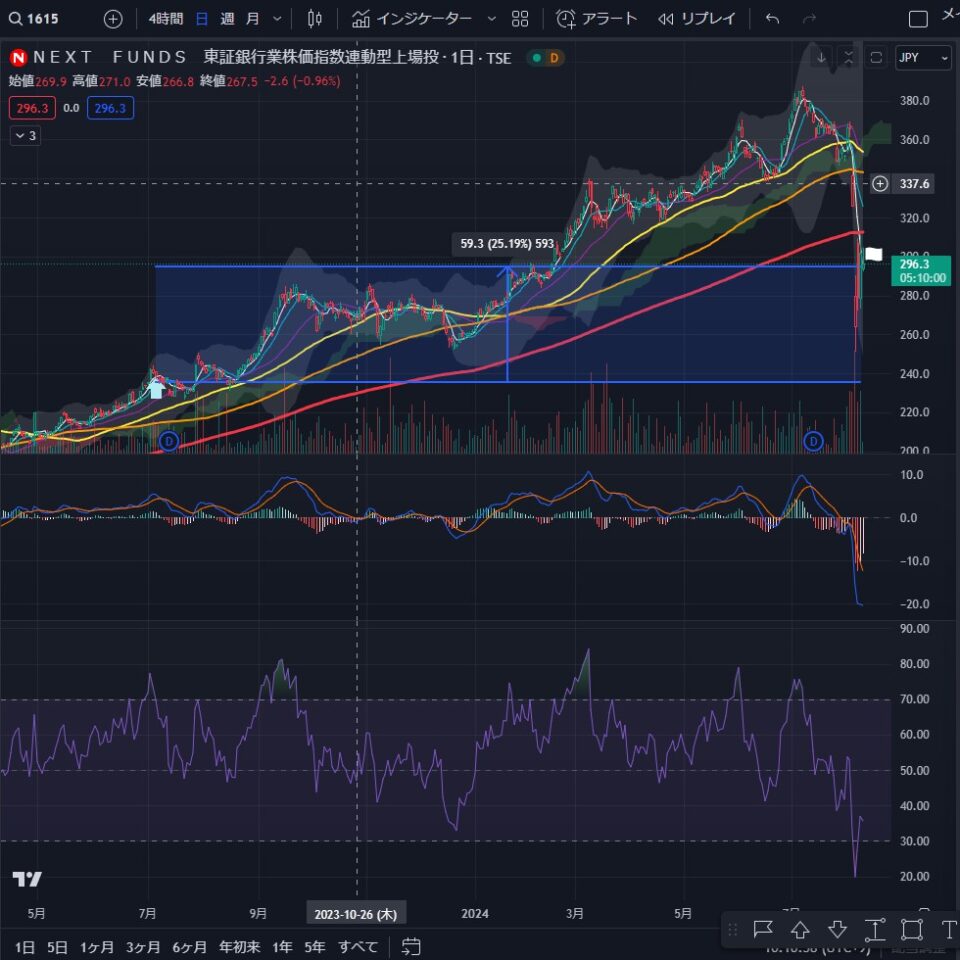Click the green market status dot
The width and height of the screenshot is (960, 960).
click(x=537, y=58)
